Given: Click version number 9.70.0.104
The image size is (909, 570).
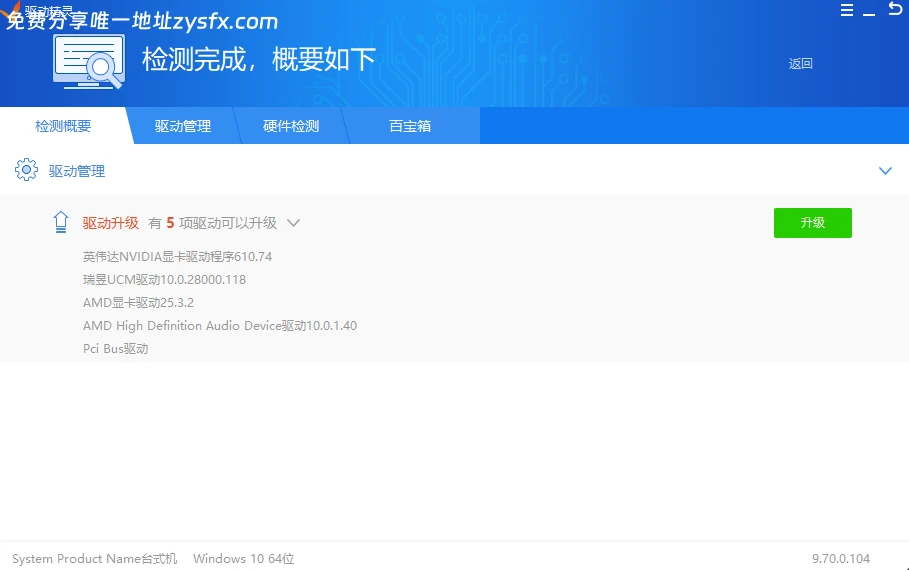Looking at the screenshot, I should pos(841,558).
